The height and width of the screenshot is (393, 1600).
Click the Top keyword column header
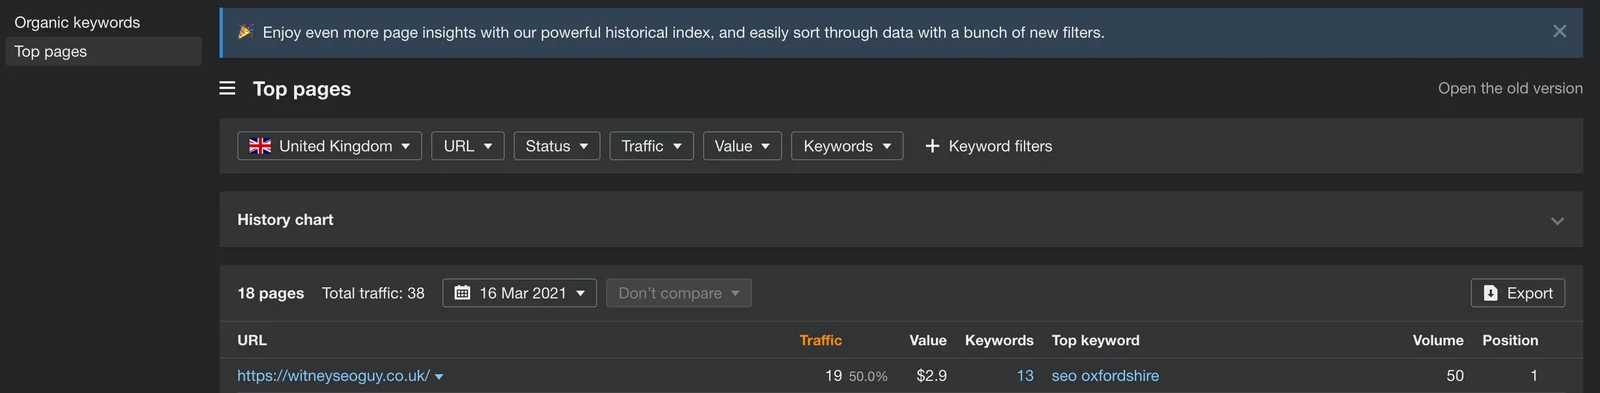1095,340
